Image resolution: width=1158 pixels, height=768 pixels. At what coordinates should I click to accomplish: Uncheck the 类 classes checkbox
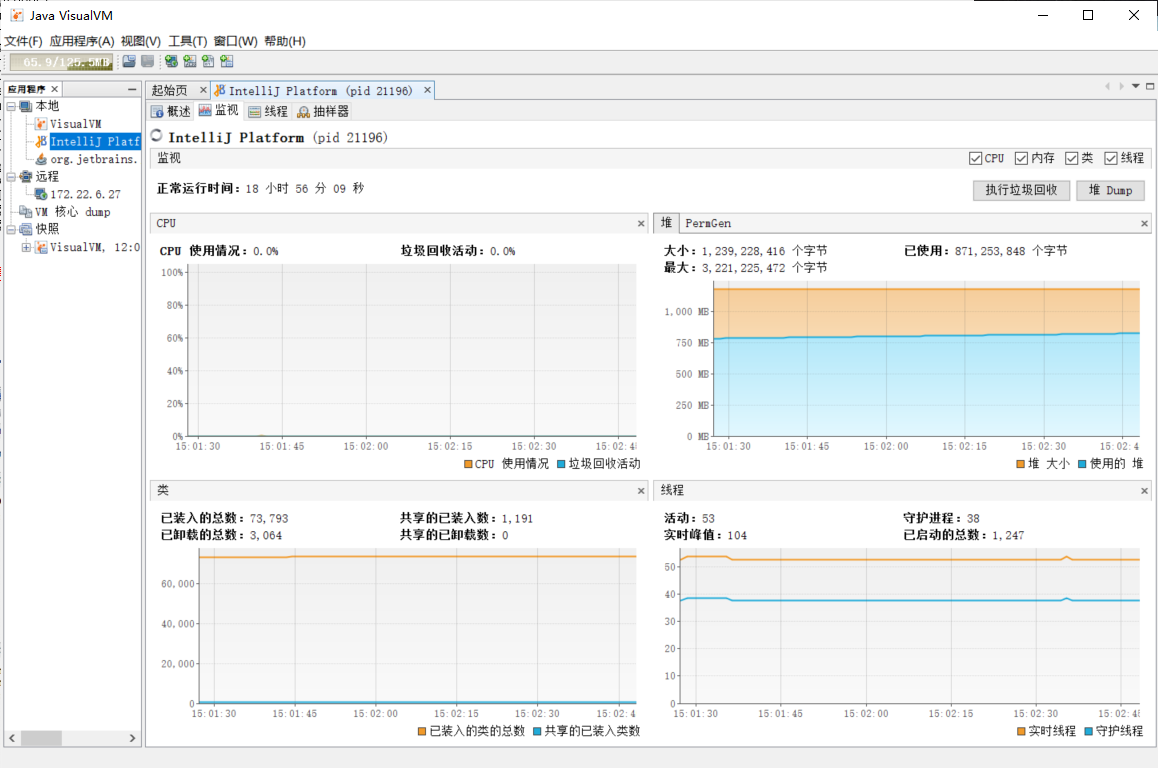(1072, 158)
